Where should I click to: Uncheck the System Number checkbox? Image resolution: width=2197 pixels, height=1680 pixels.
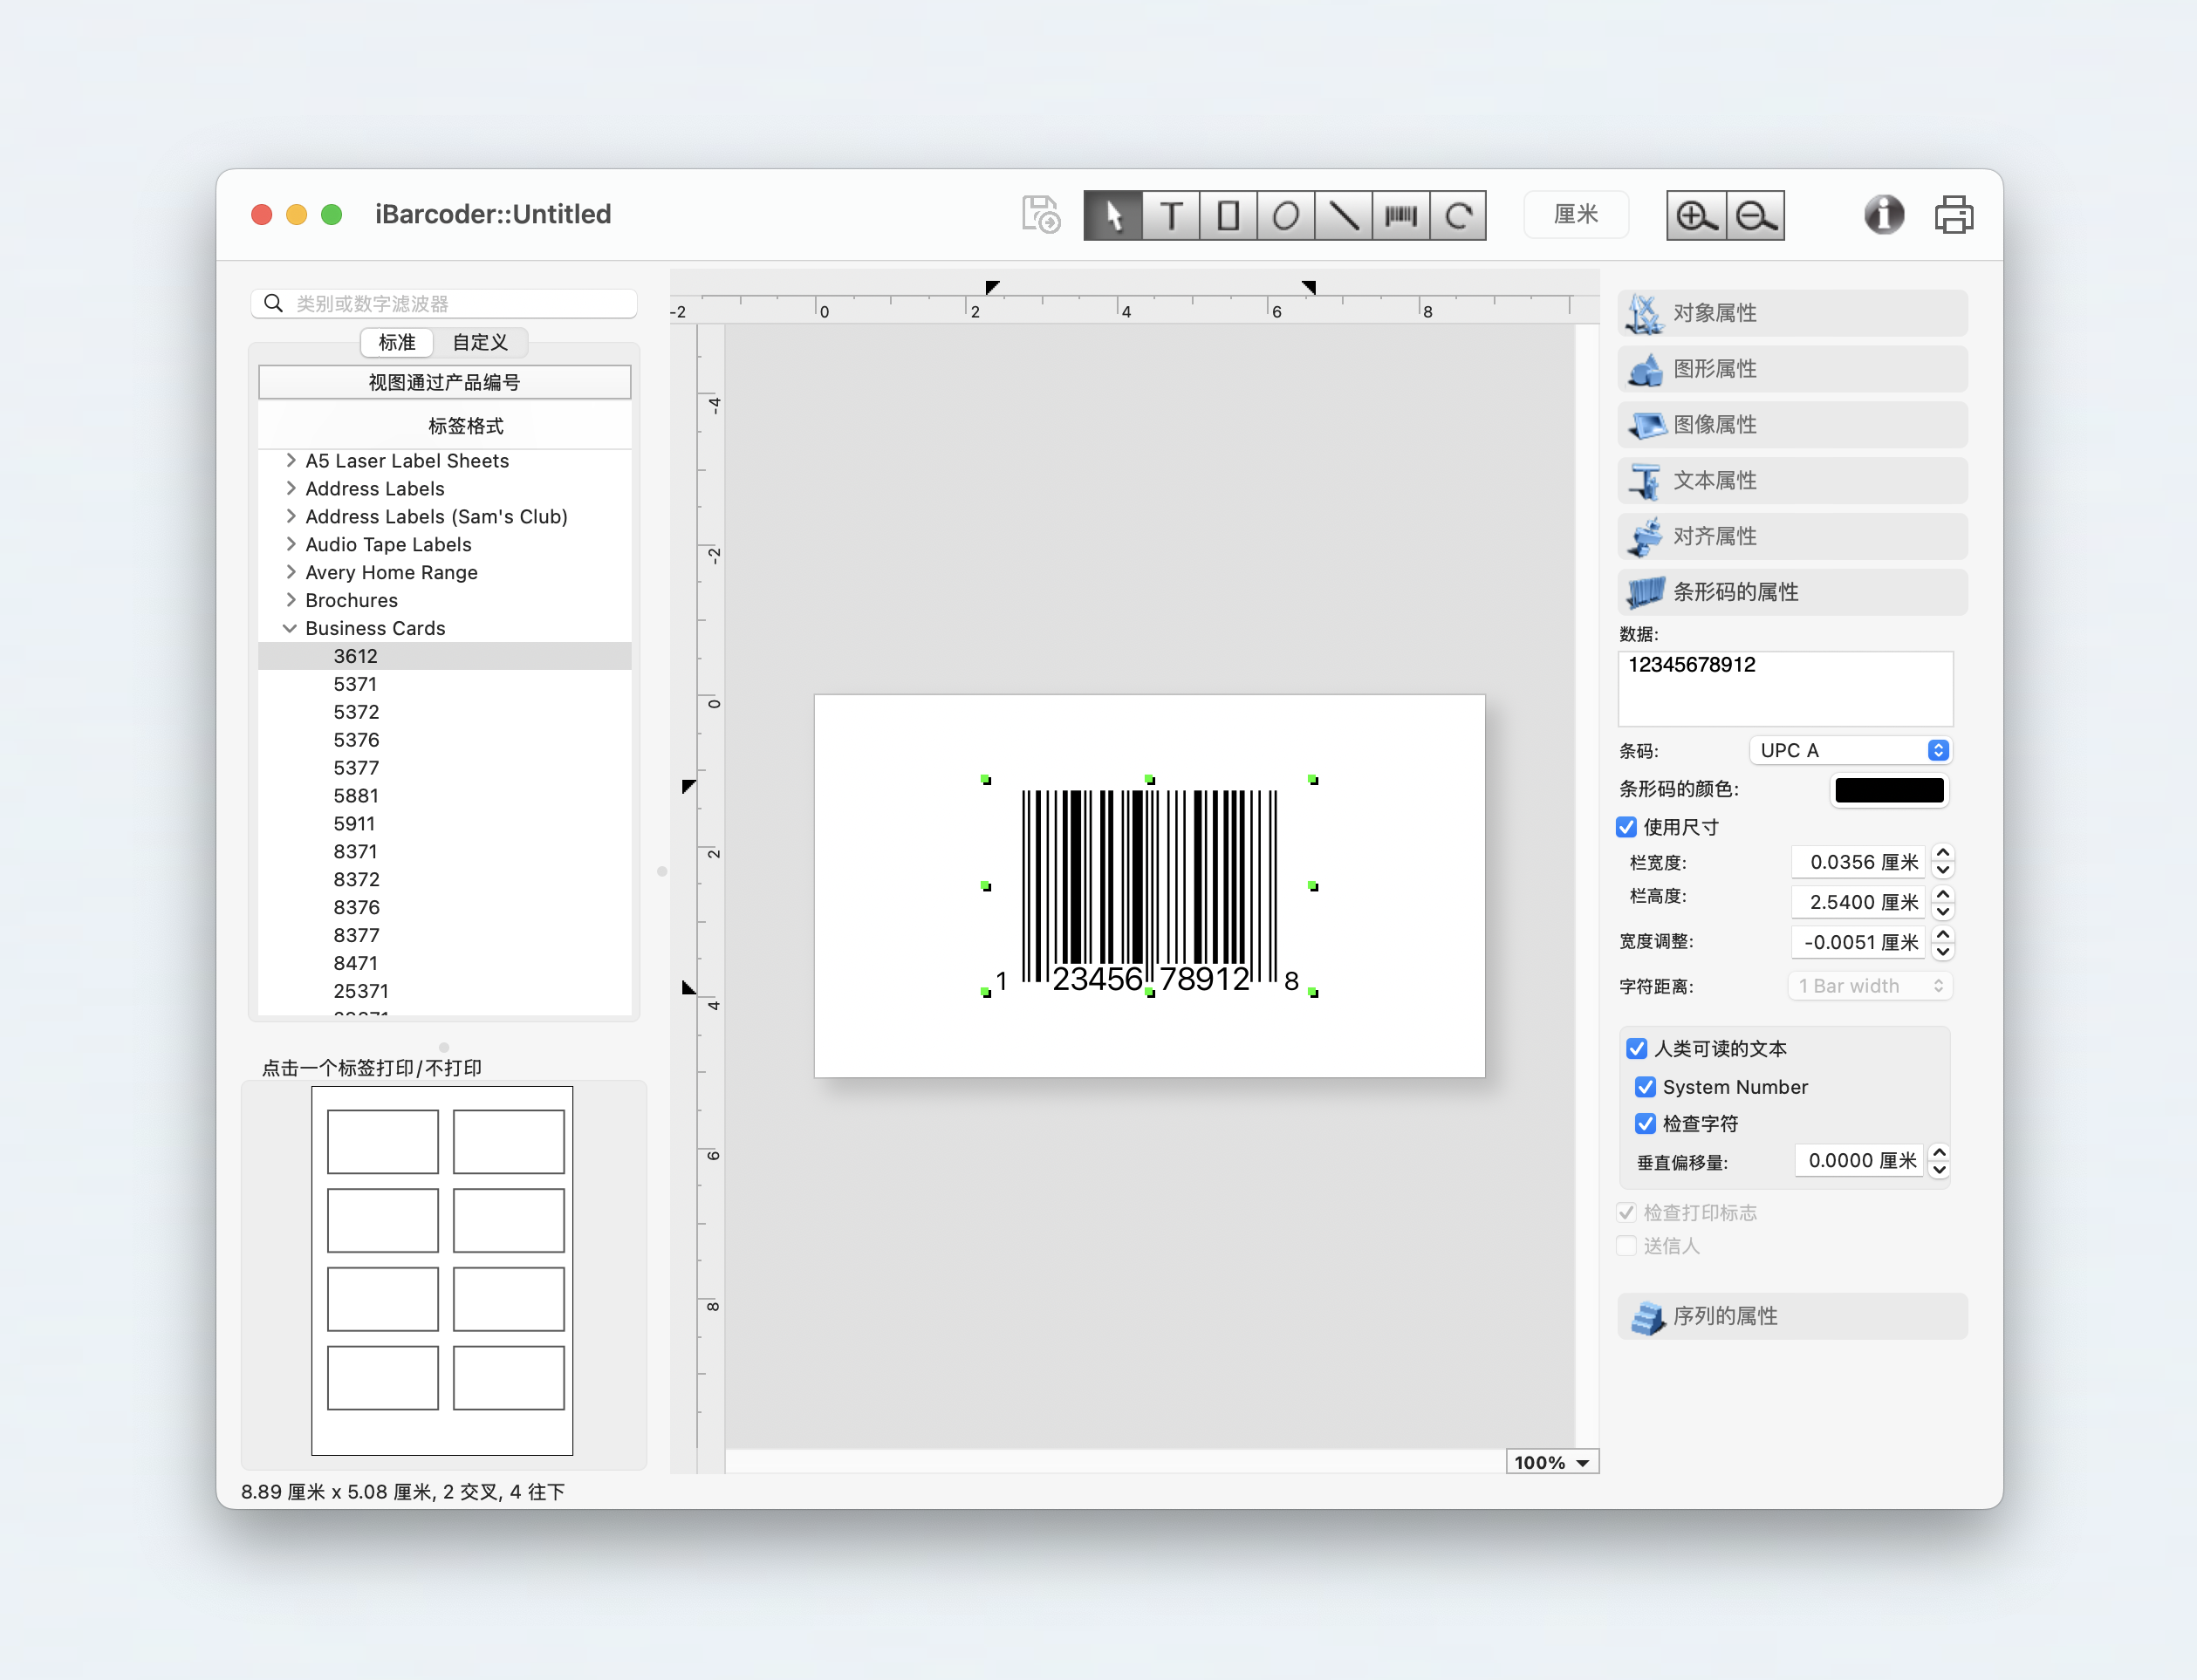[x=1645, y=1087]
